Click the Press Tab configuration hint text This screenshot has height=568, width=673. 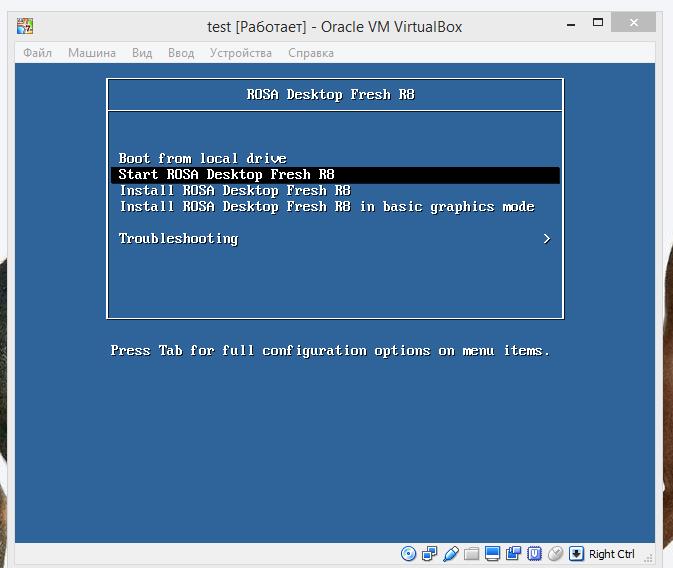(330, 351)
